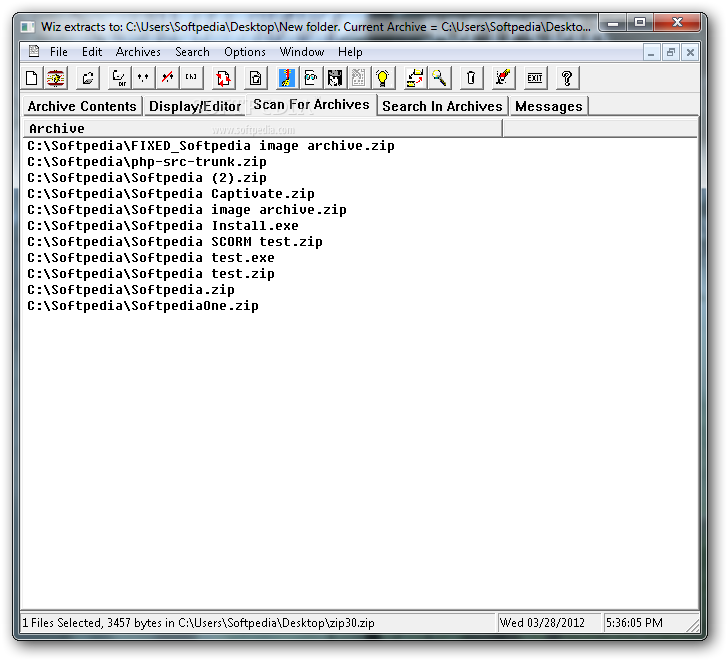This screenshot has height=661, width=728.
Task: Click the Archive column header
Action: click(x=263, y=129)
